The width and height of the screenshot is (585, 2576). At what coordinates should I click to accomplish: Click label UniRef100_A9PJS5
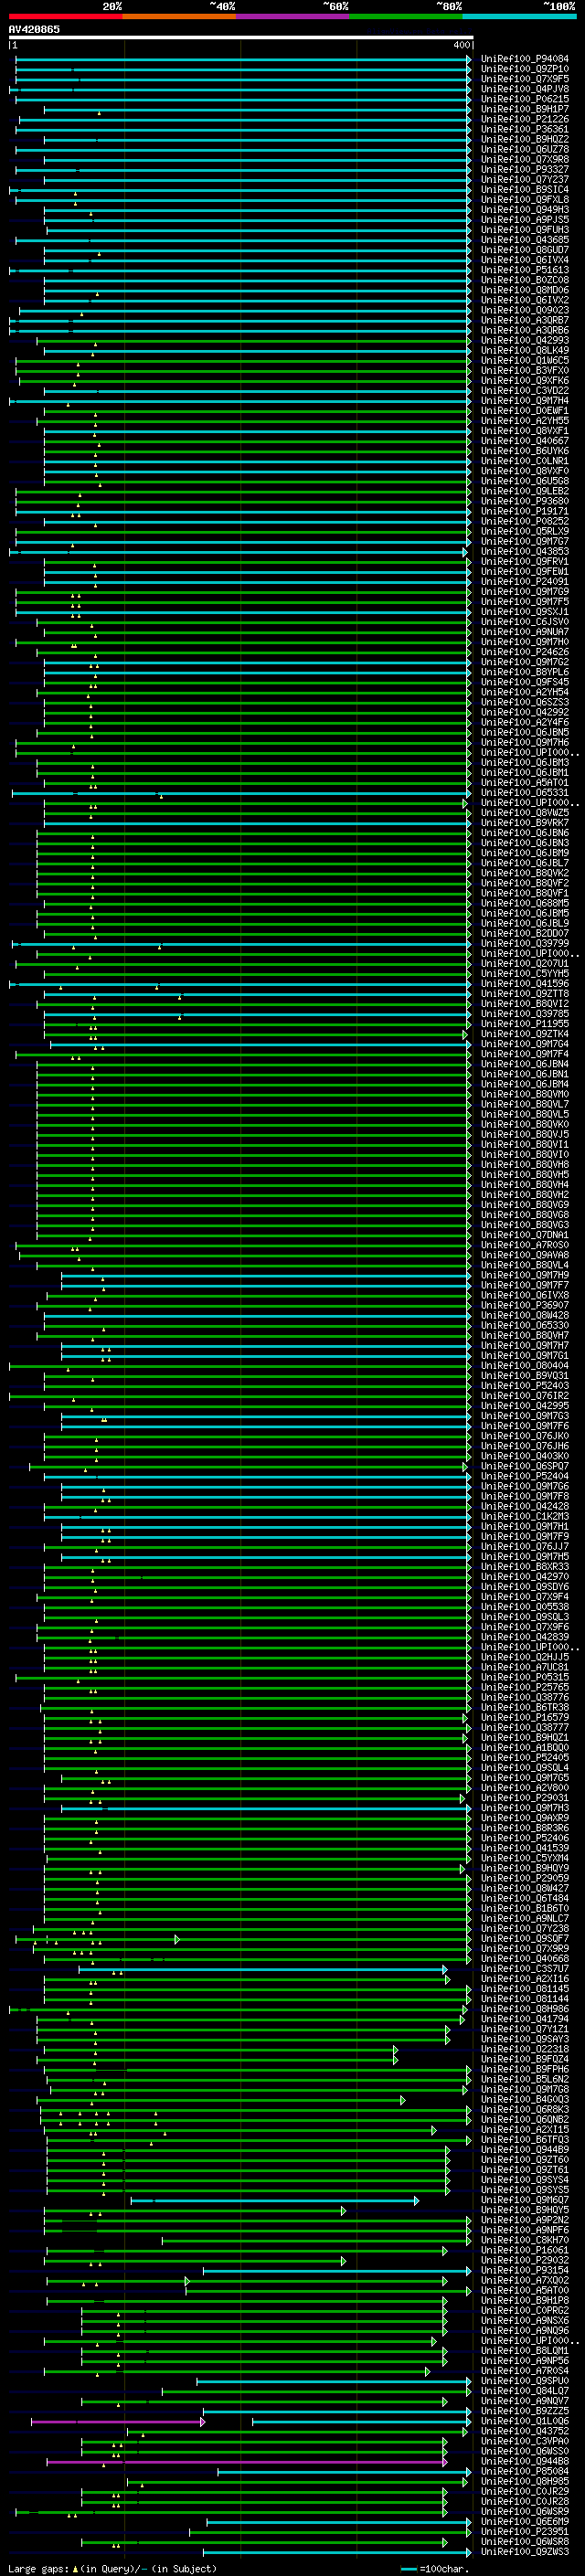(525, 220)
